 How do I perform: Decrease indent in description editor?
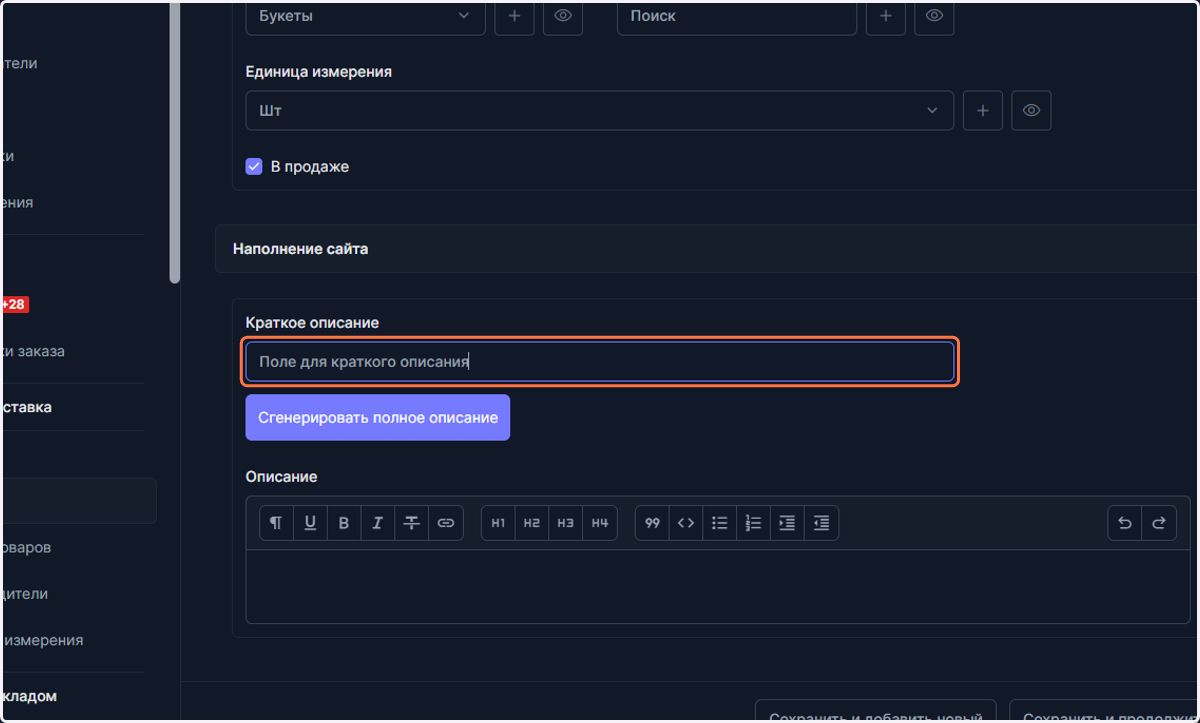click(822, 523)
